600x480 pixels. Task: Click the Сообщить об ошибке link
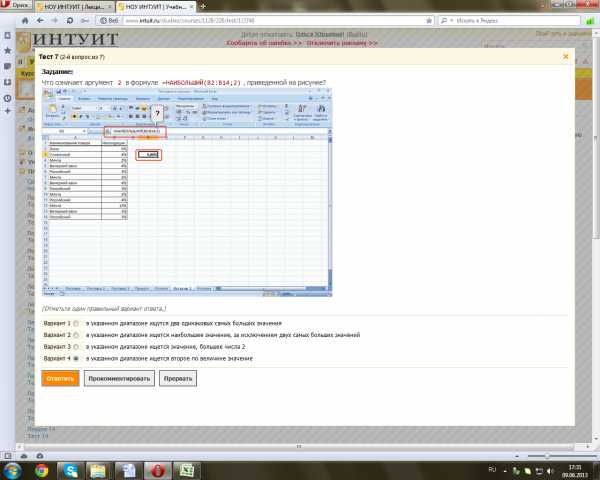click(264, 43)
